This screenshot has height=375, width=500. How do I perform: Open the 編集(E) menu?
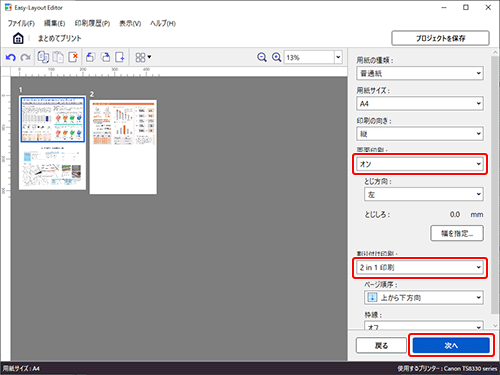[x=54, y=23]
